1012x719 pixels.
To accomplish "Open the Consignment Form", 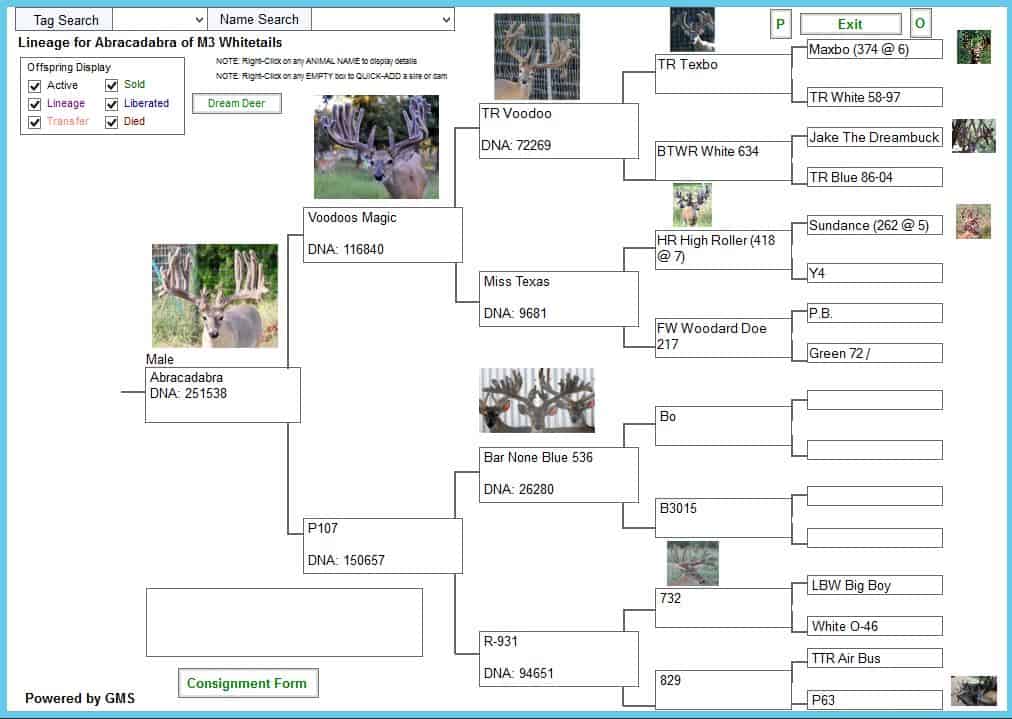I will point(247,683).
